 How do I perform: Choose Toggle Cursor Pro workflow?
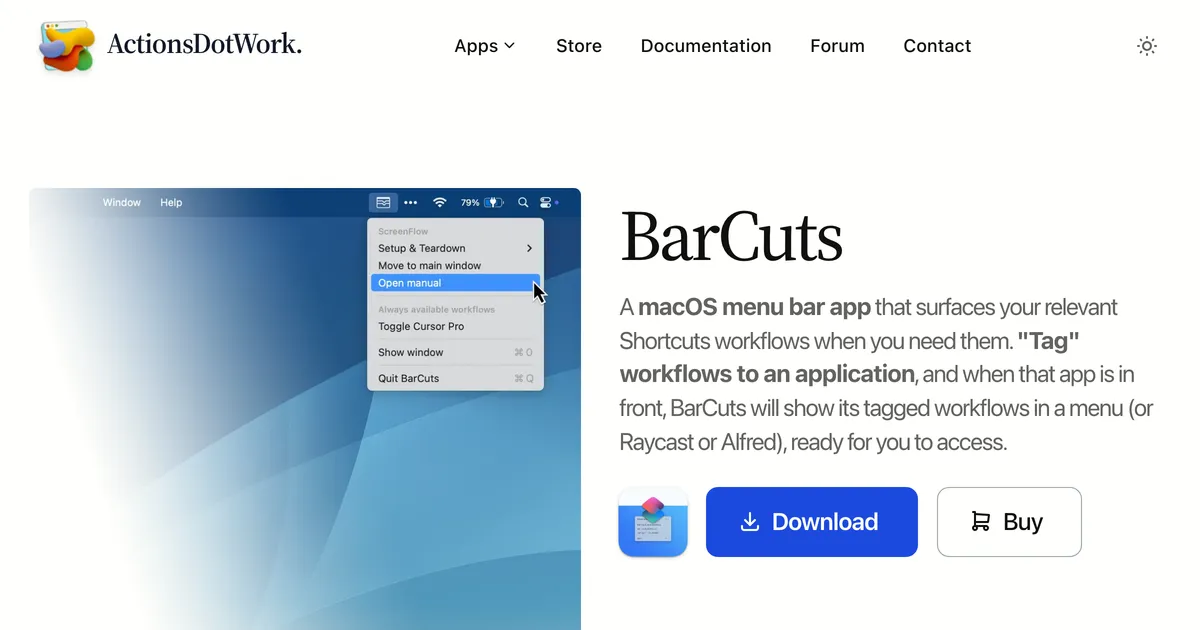click(x=456, y=326)
